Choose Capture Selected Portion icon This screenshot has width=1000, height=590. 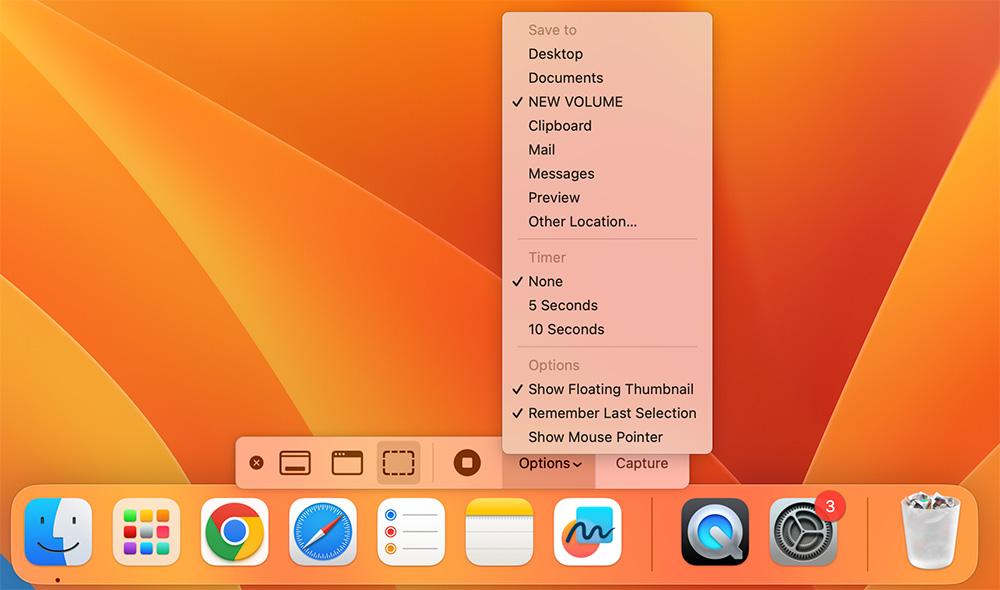tap(398, 463)
